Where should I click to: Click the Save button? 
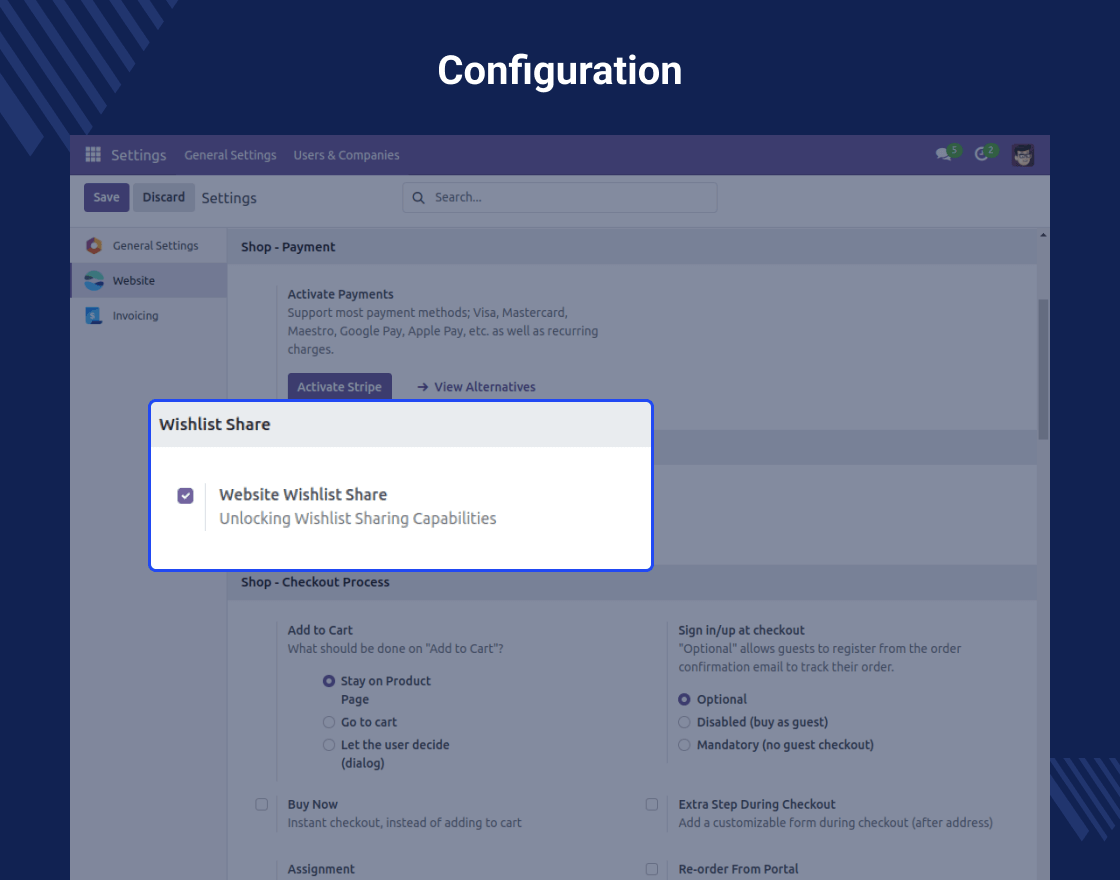106,197
